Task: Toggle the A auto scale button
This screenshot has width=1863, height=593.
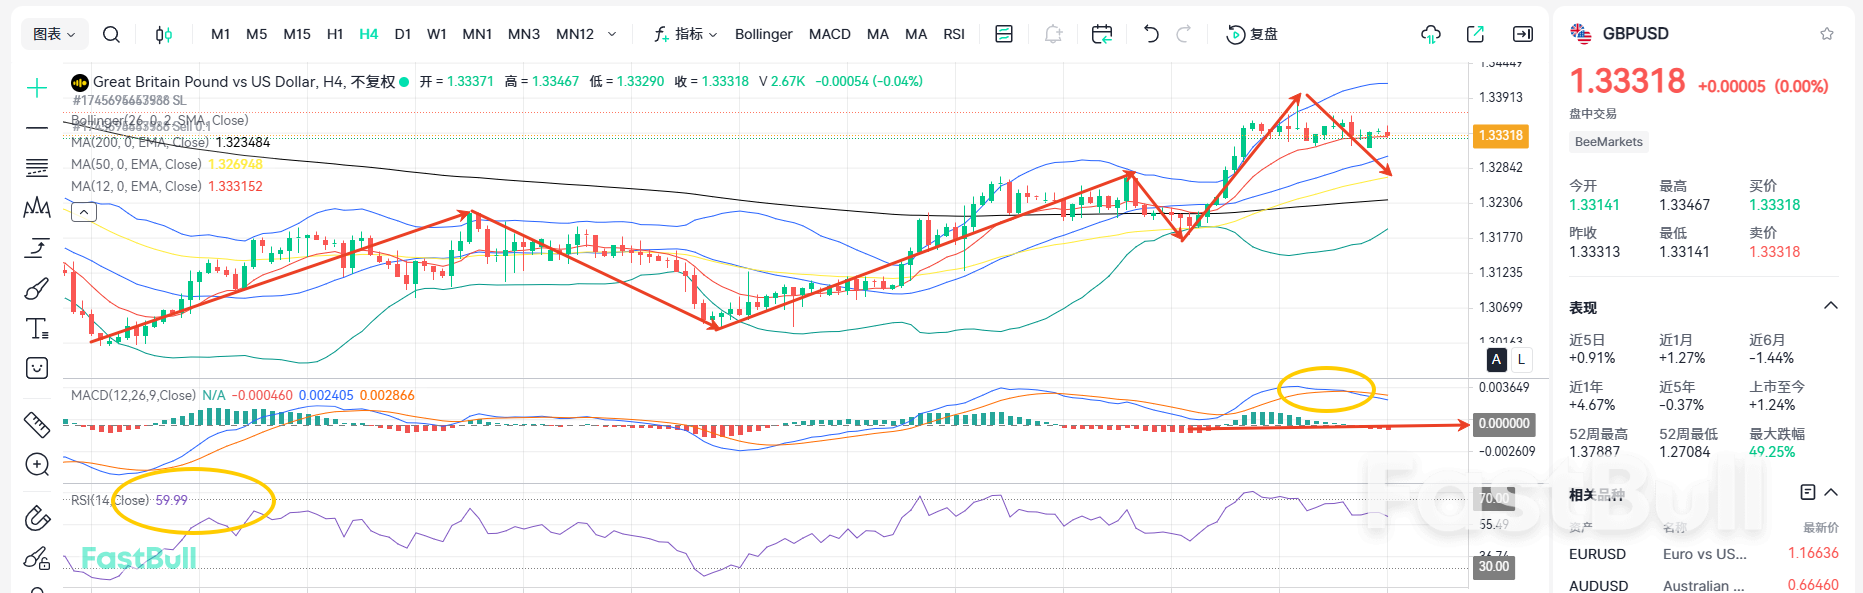Action: point(1496,359)
